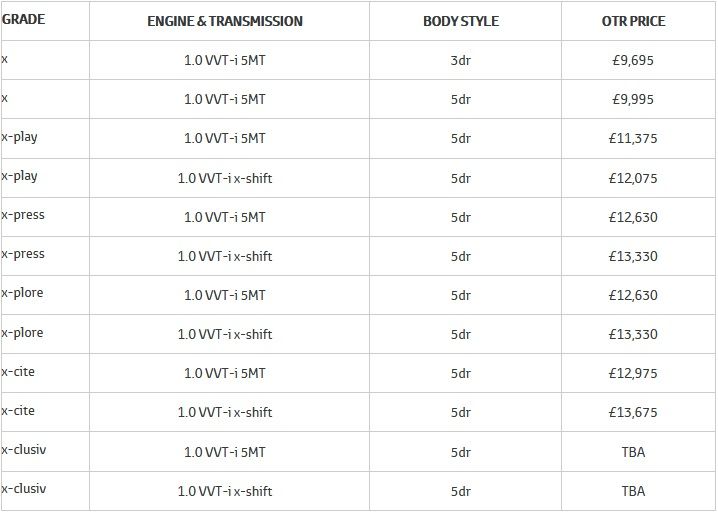Click the £9,995 price cell
Viewport: 718px width, 513px height.
click(632, 99)
